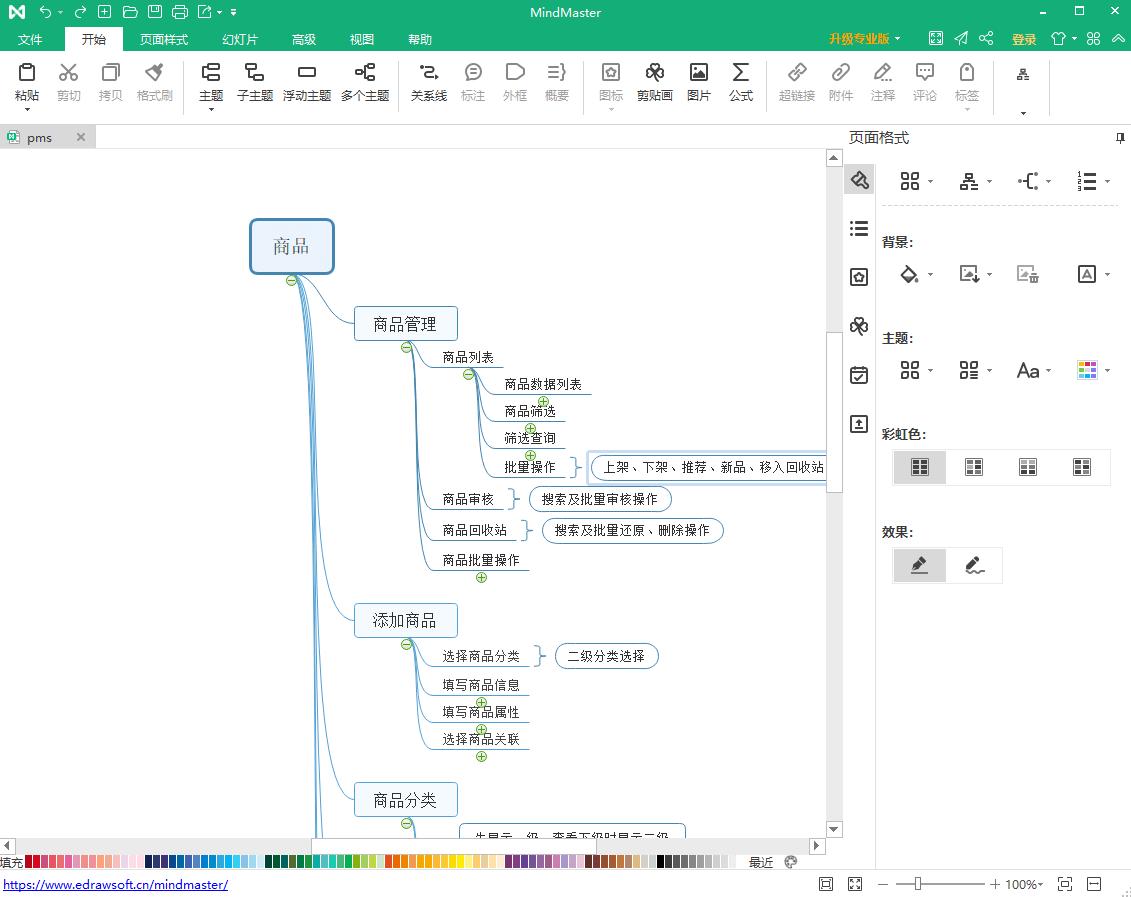Insert a picture via 图片
This screenshot has height=897, width=1131.
point(699,82)
